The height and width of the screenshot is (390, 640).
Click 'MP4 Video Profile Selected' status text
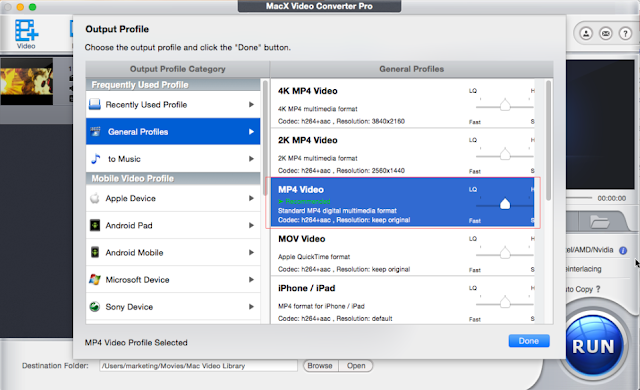[x=136, y=343]
